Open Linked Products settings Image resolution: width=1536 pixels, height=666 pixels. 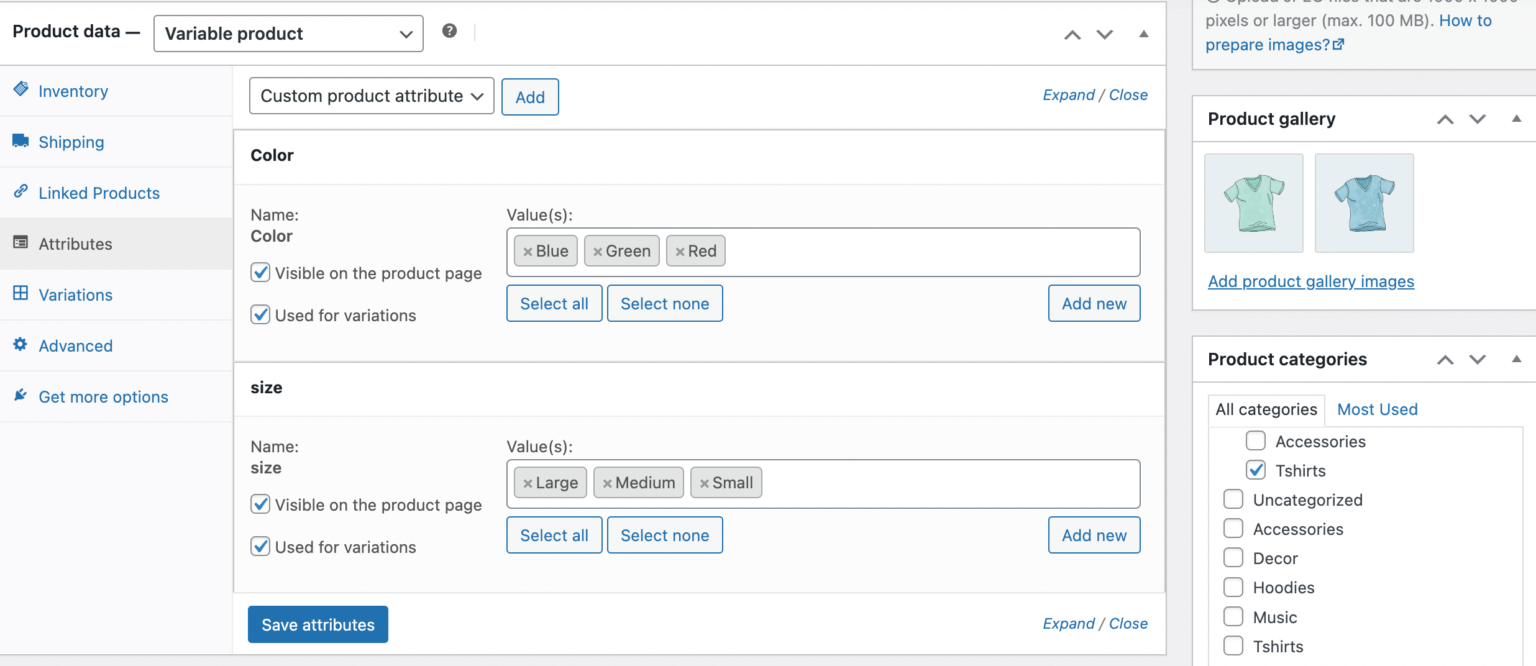(x=99, y=192)
